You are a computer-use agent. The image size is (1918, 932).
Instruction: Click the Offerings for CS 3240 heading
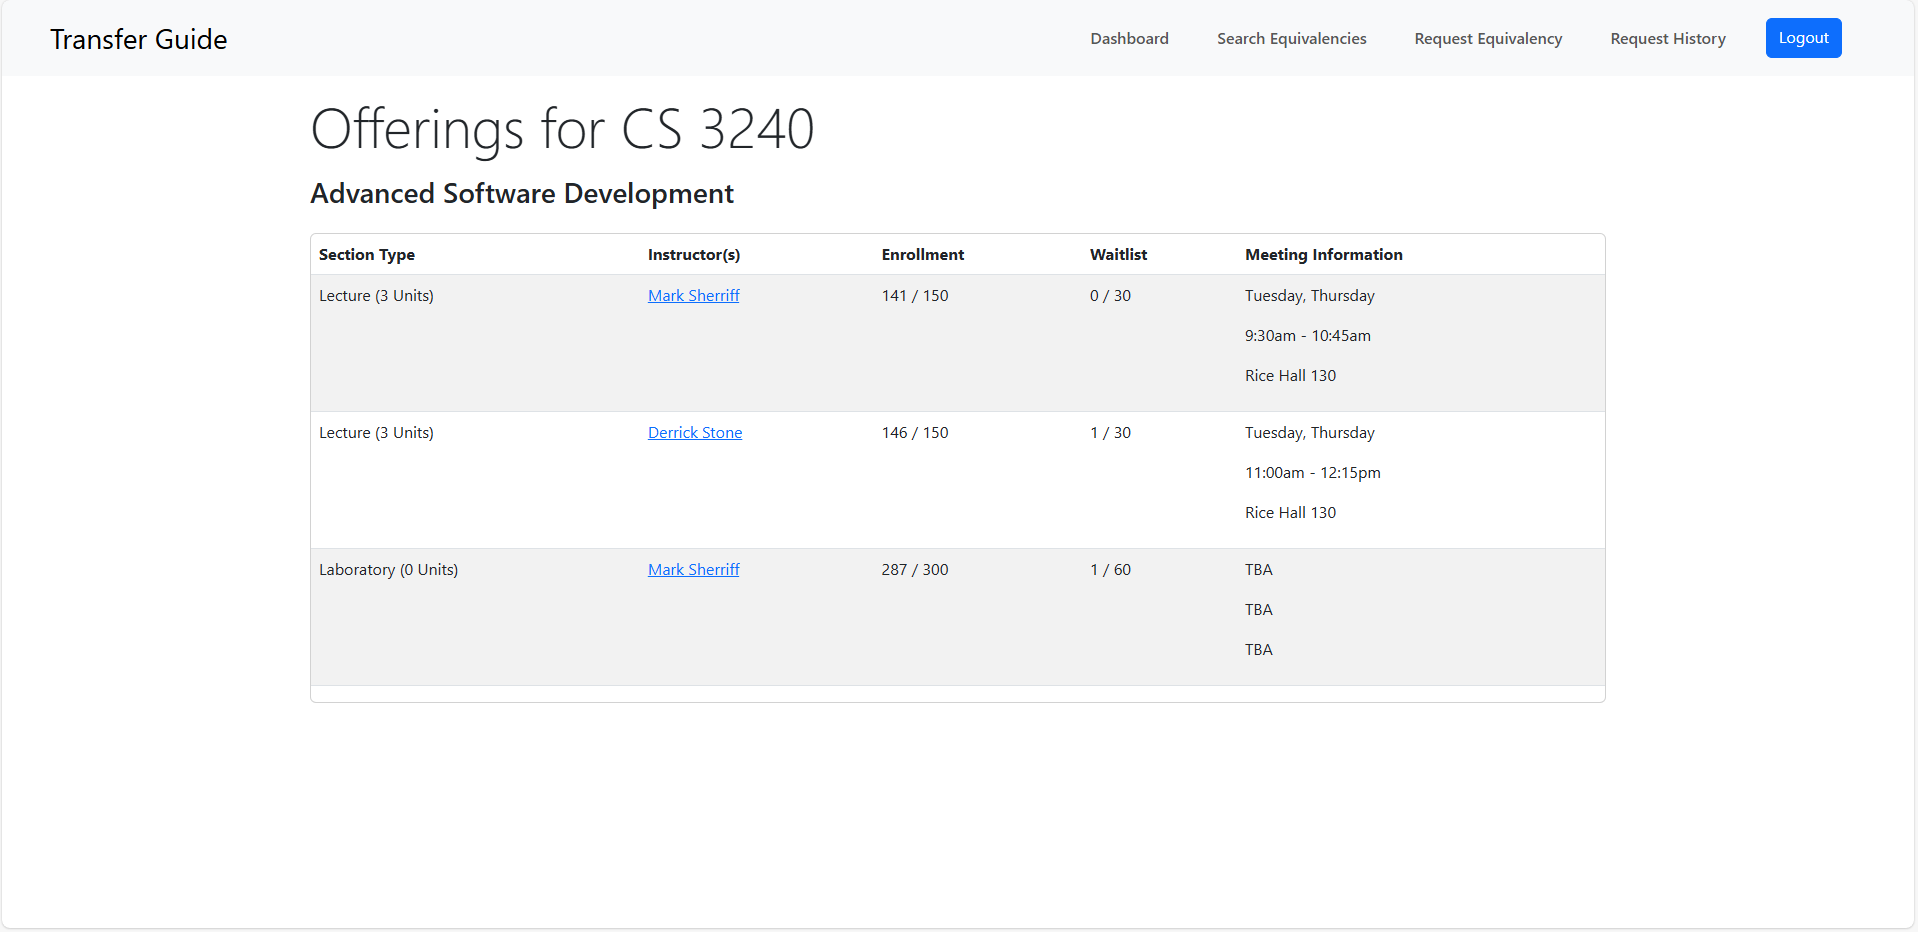point(562,128)
